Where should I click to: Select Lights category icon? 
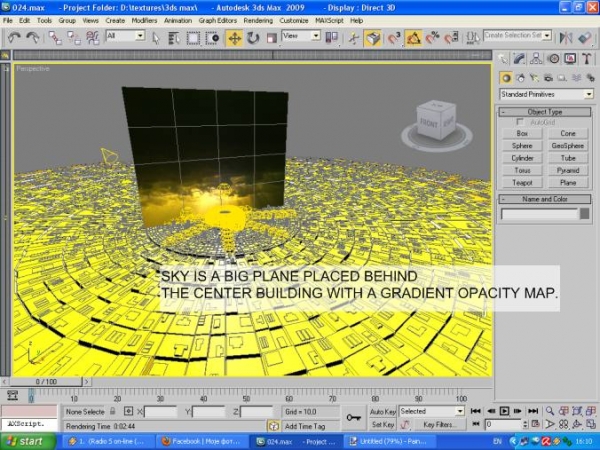click(x=534, y=78)
